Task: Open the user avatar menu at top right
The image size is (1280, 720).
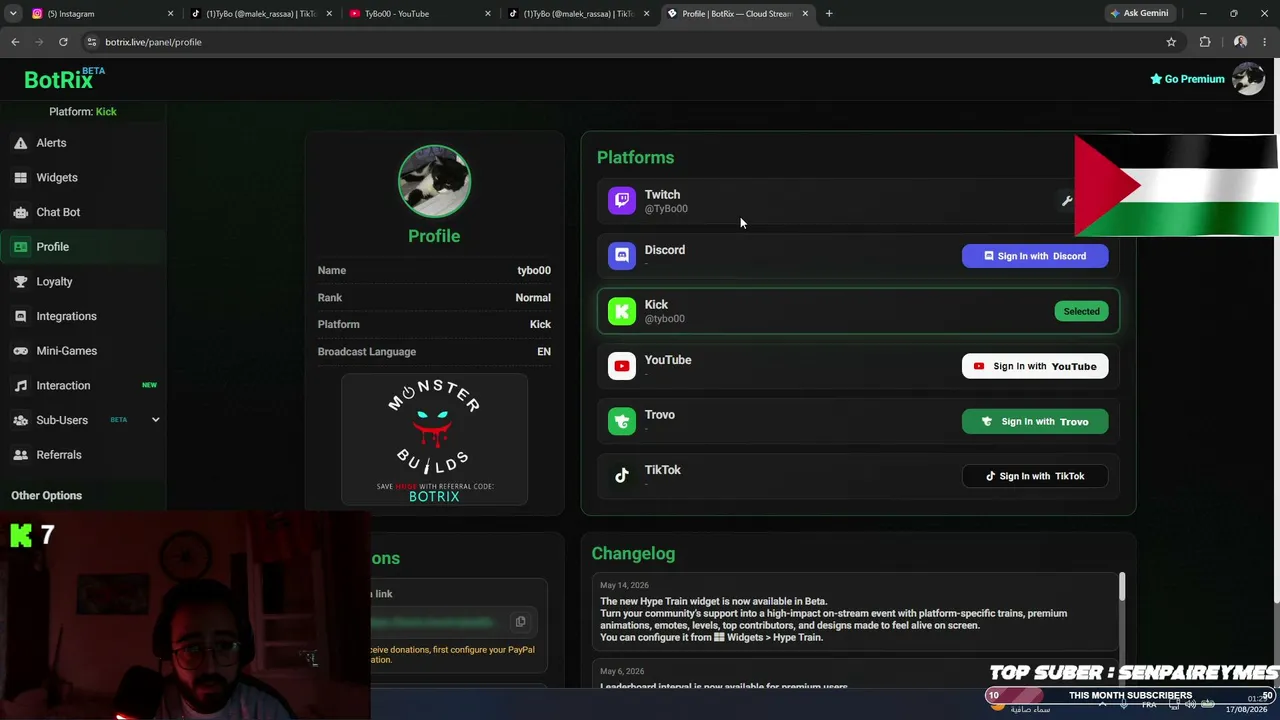Action: tap(1248, 78)
